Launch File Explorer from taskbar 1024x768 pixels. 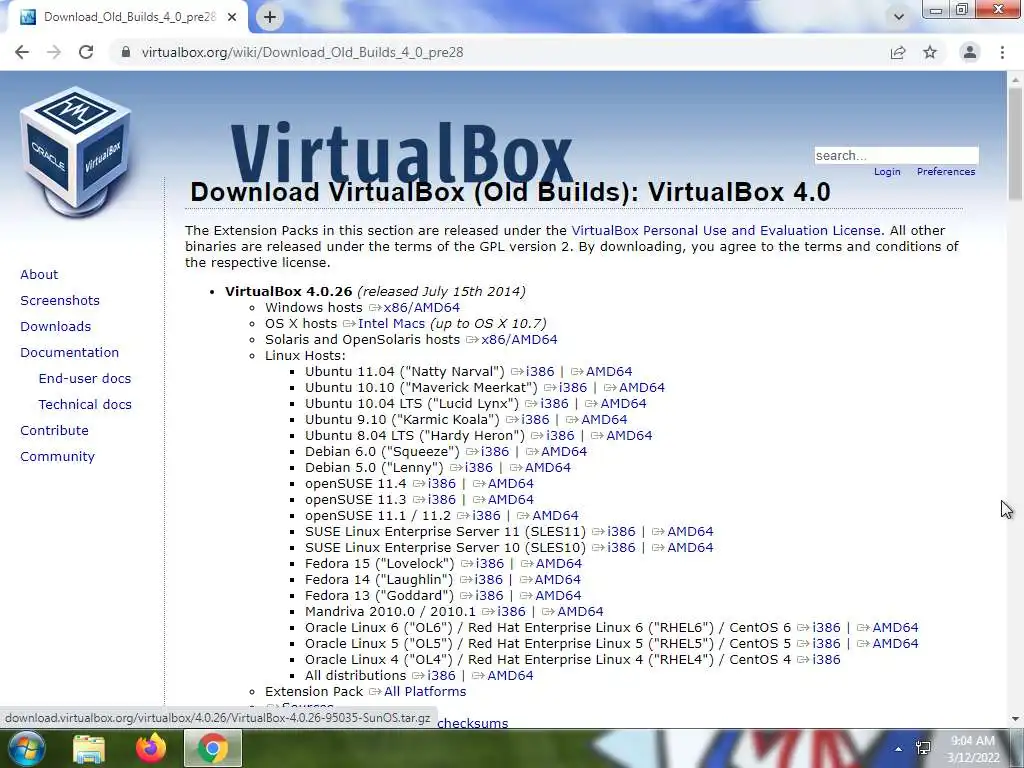[89, 748]
